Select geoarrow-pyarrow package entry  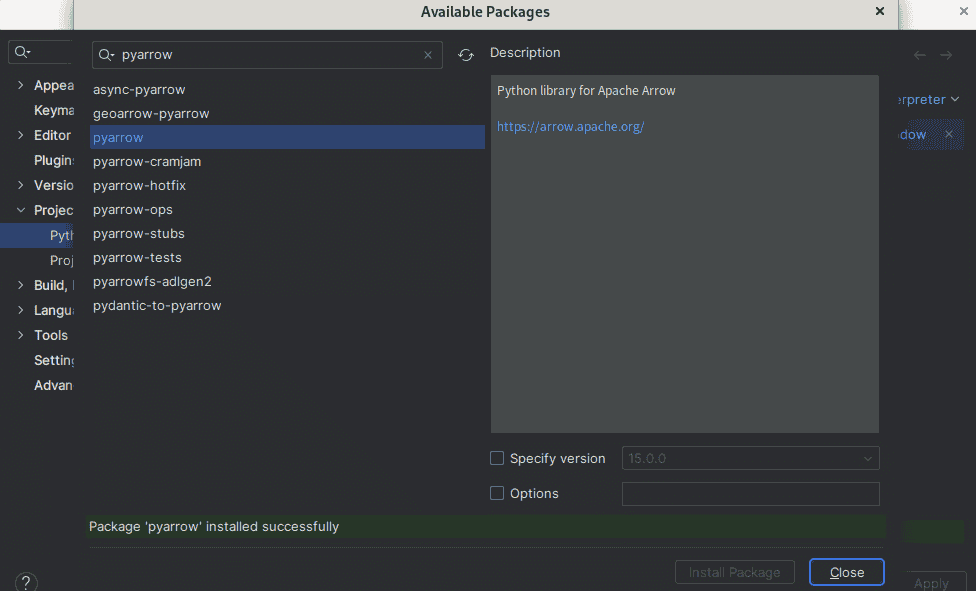point(151,113)
